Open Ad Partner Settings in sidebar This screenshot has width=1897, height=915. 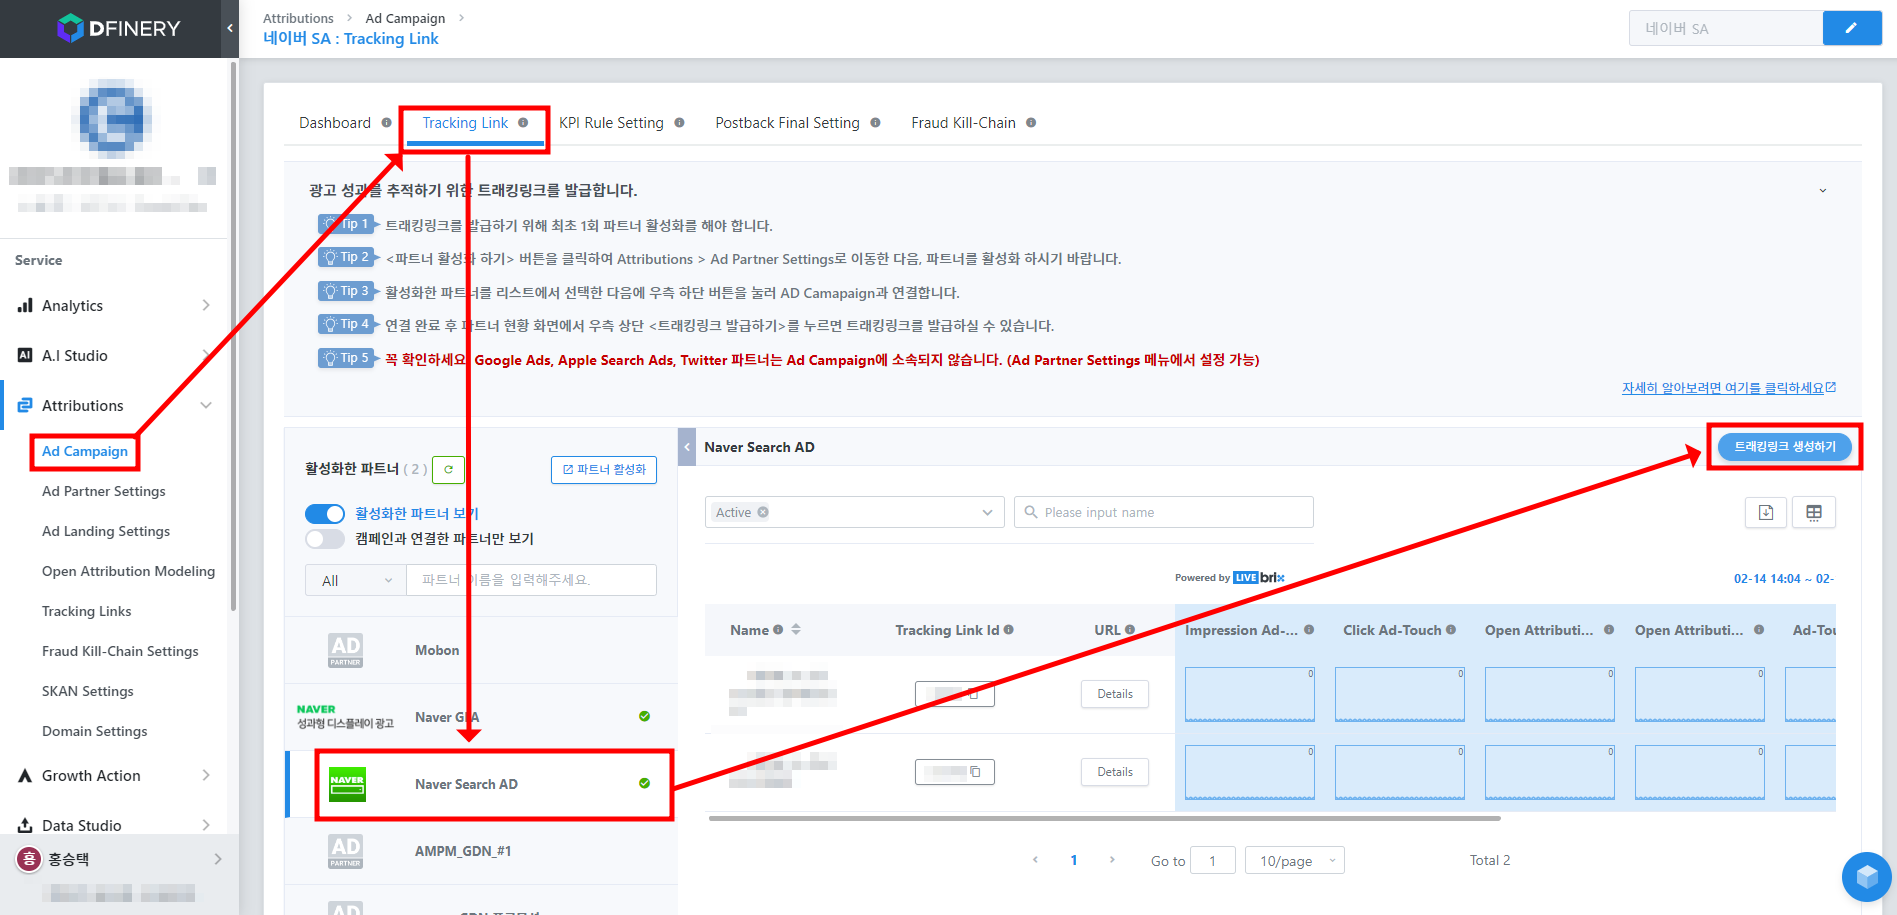pos(104,491)
